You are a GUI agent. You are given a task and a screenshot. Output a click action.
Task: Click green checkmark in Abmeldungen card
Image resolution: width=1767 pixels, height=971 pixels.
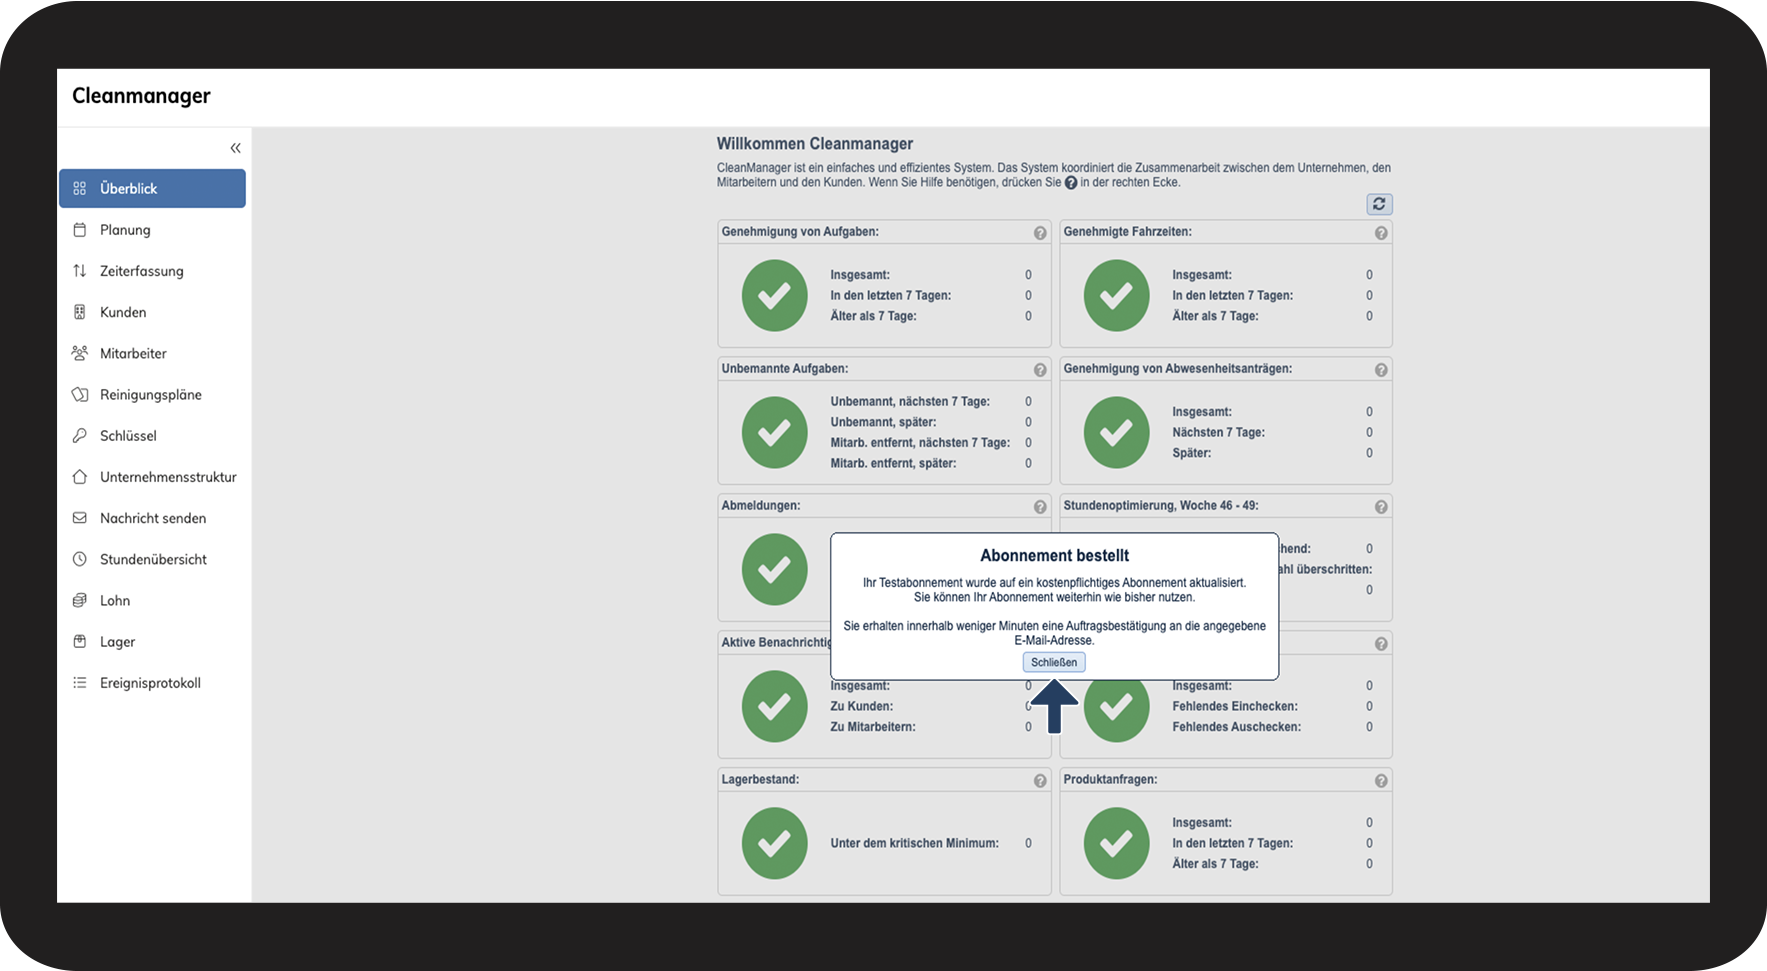tap(774, 569)
